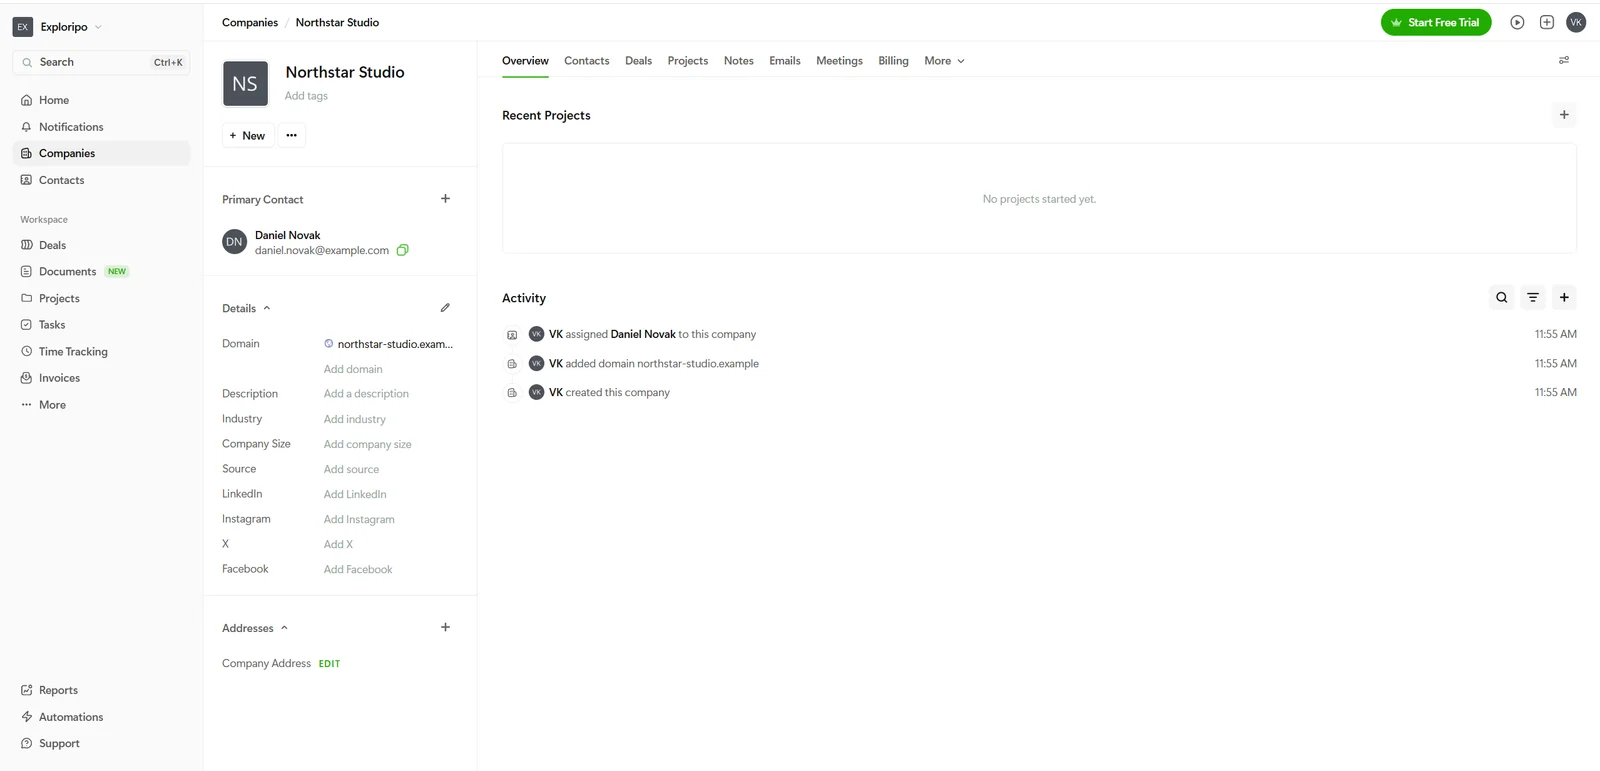
Task: Switch to the Deals tab
Action: 638,61
